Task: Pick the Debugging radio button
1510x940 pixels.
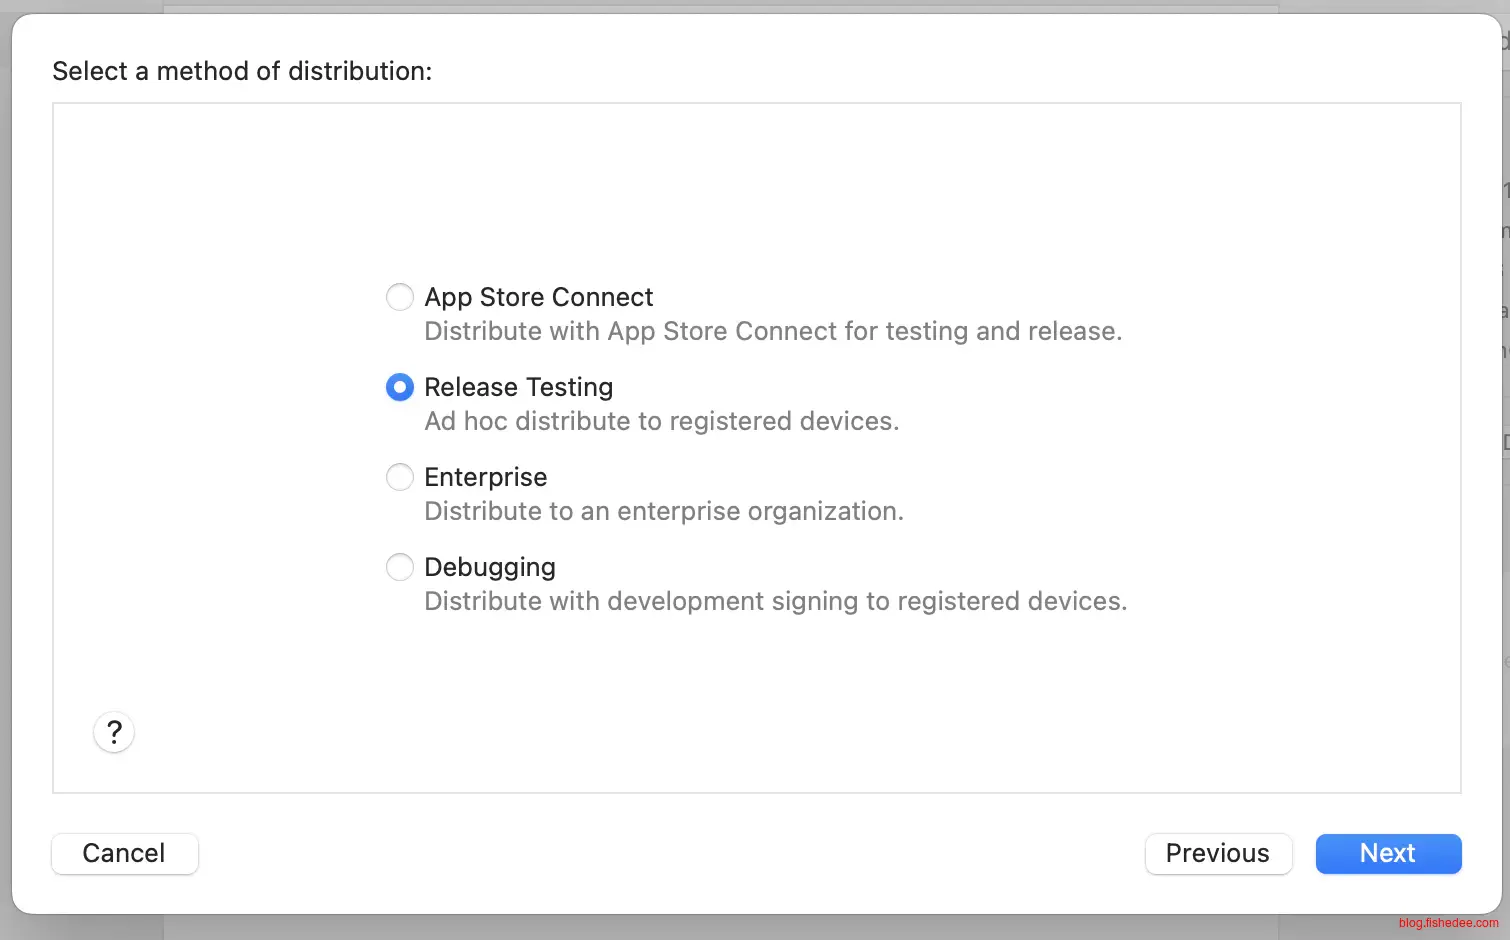Action: pos(400,567)
